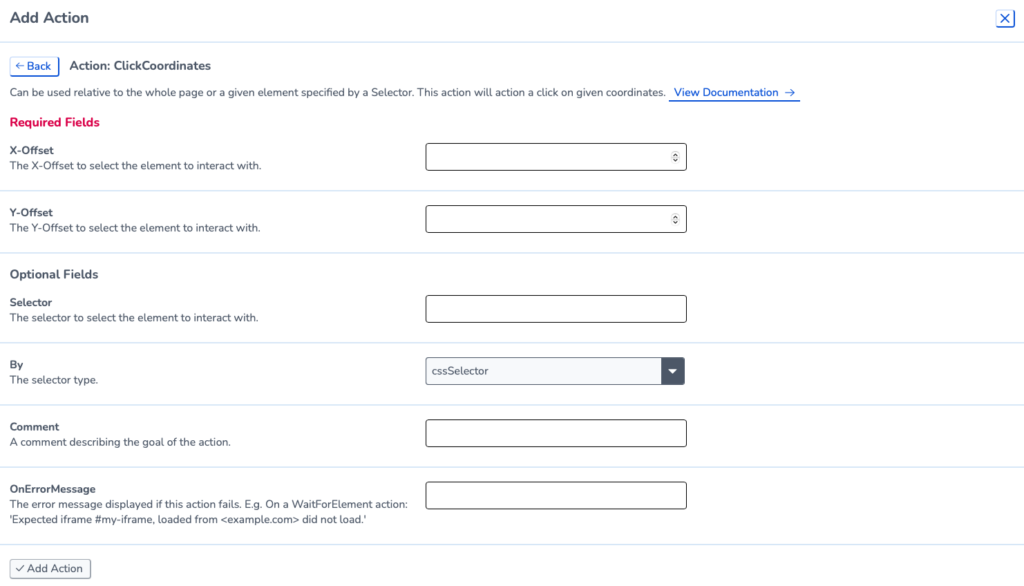Increase Y-Offset with the up stepper arrow
Screen dimensions: 1024x586
click(675, 216)
